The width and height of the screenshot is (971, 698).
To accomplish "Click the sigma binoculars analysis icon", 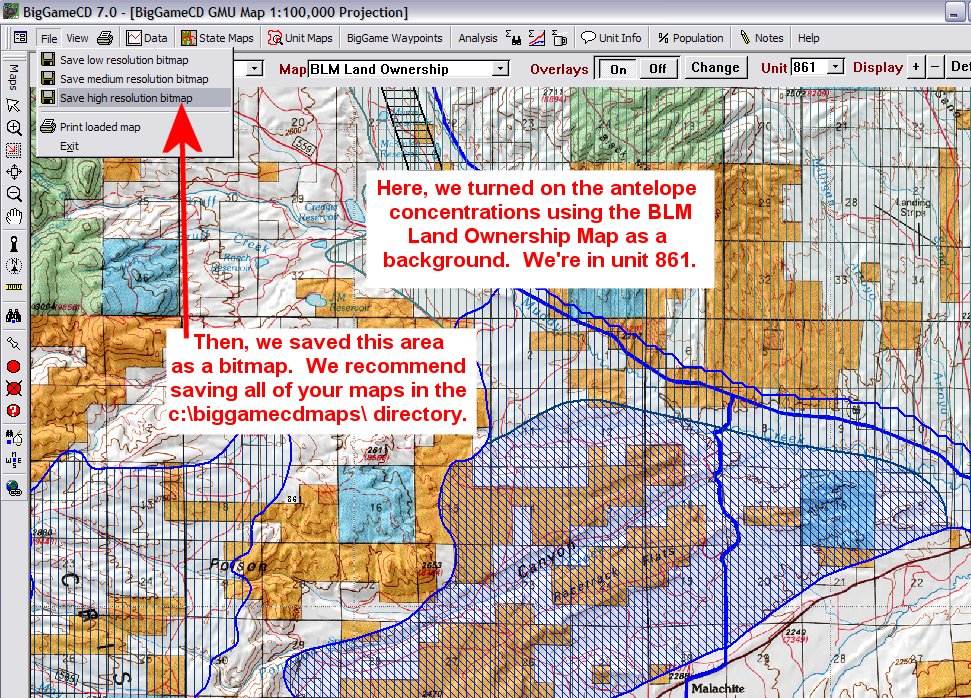I will [x=513, y=38].
